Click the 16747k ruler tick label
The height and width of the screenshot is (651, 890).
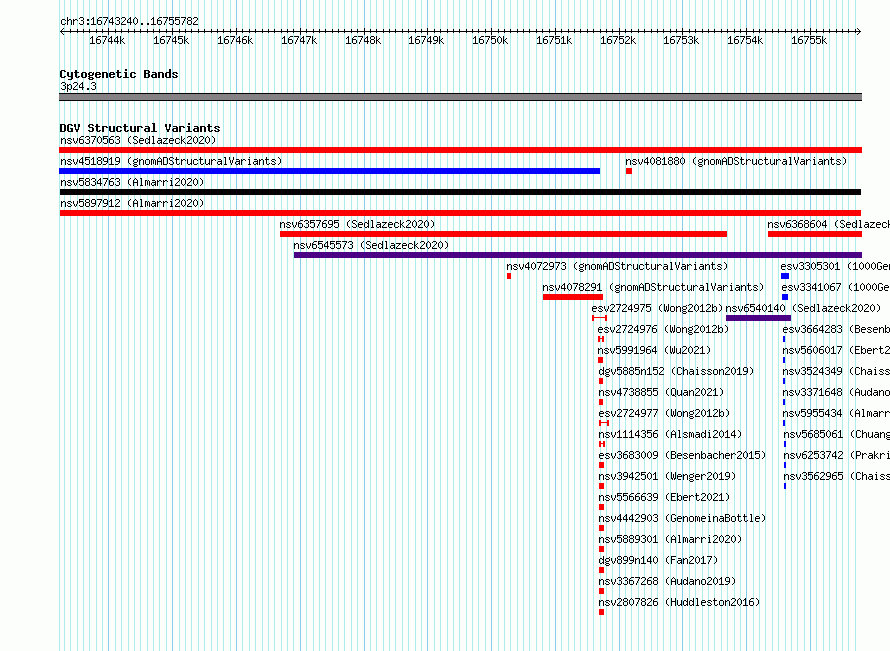click(299, 40)
